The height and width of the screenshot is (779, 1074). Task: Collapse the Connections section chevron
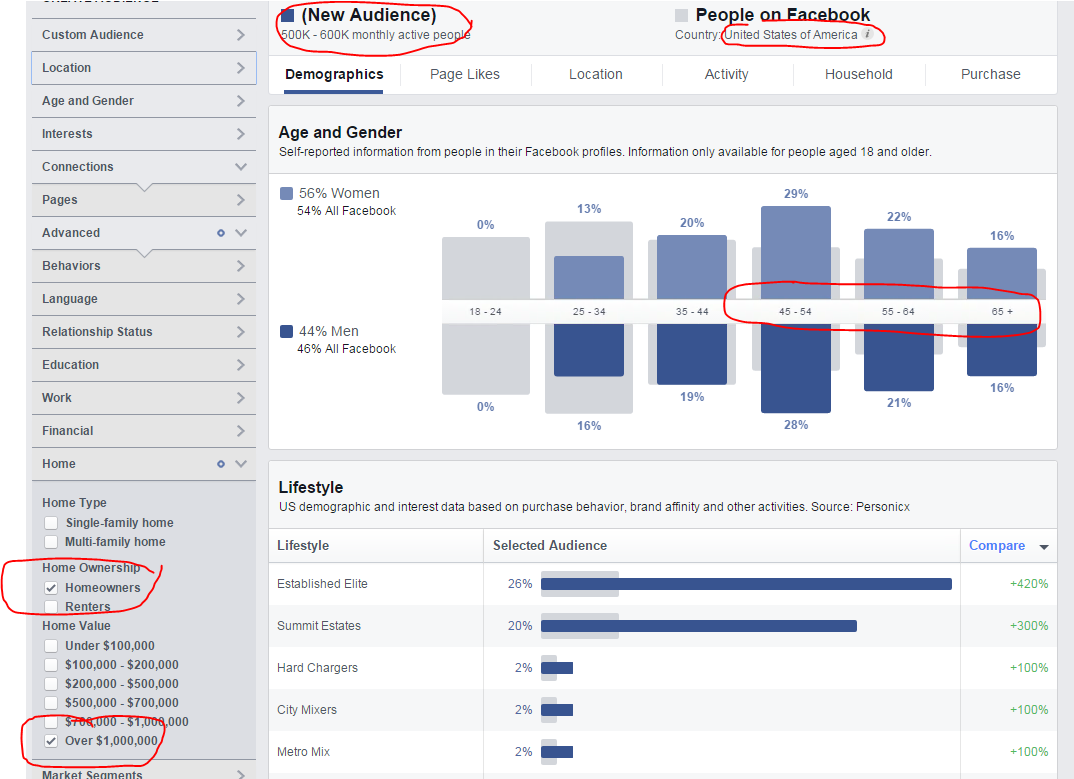point(240,167)
